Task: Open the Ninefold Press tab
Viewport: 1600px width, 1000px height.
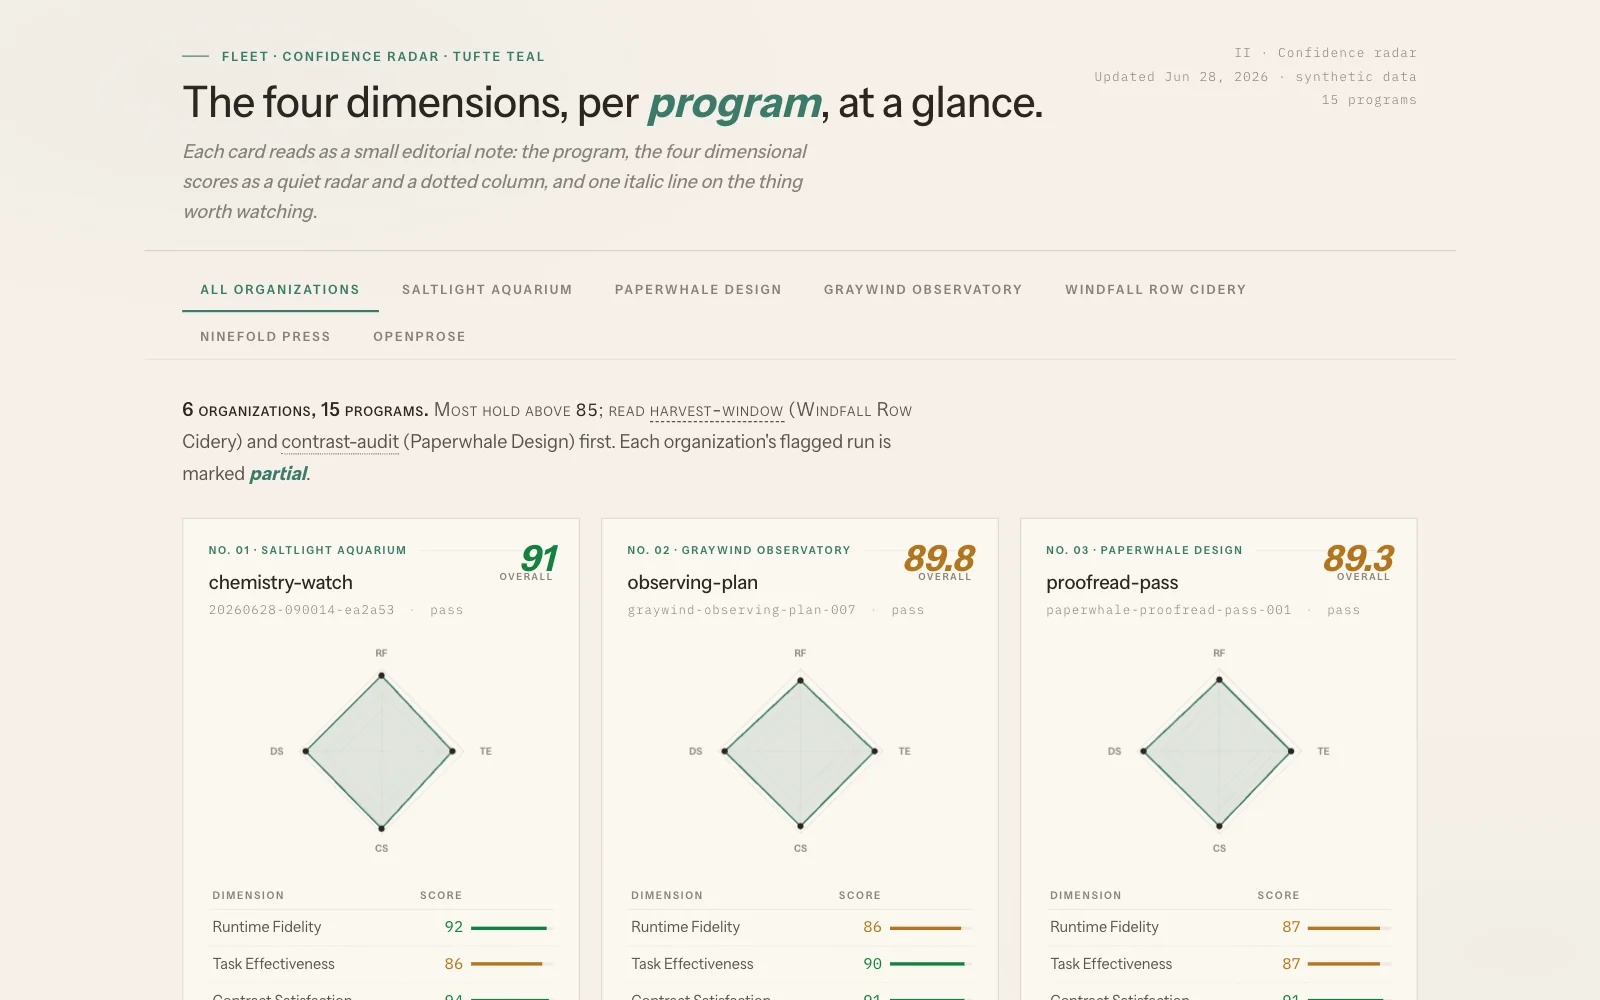Action: (x=265, y=337)
